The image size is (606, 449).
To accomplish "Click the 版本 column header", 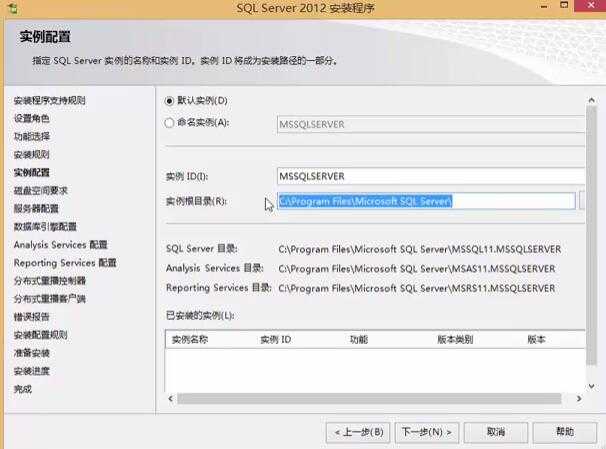I will pos(536,340).
